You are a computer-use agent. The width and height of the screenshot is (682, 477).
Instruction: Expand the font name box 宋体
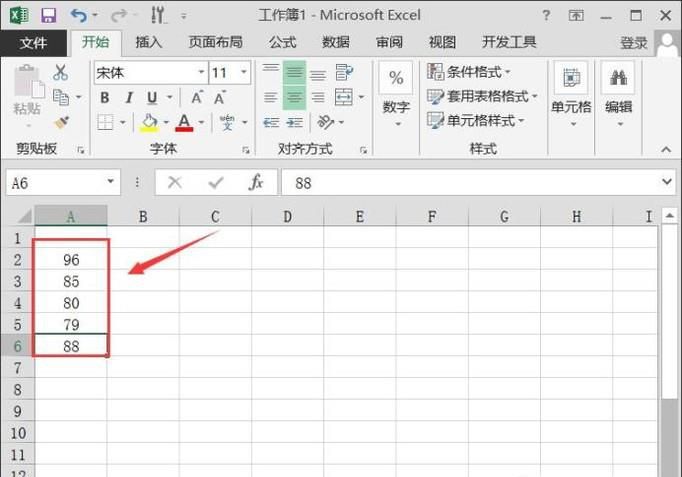click(201, 72)
